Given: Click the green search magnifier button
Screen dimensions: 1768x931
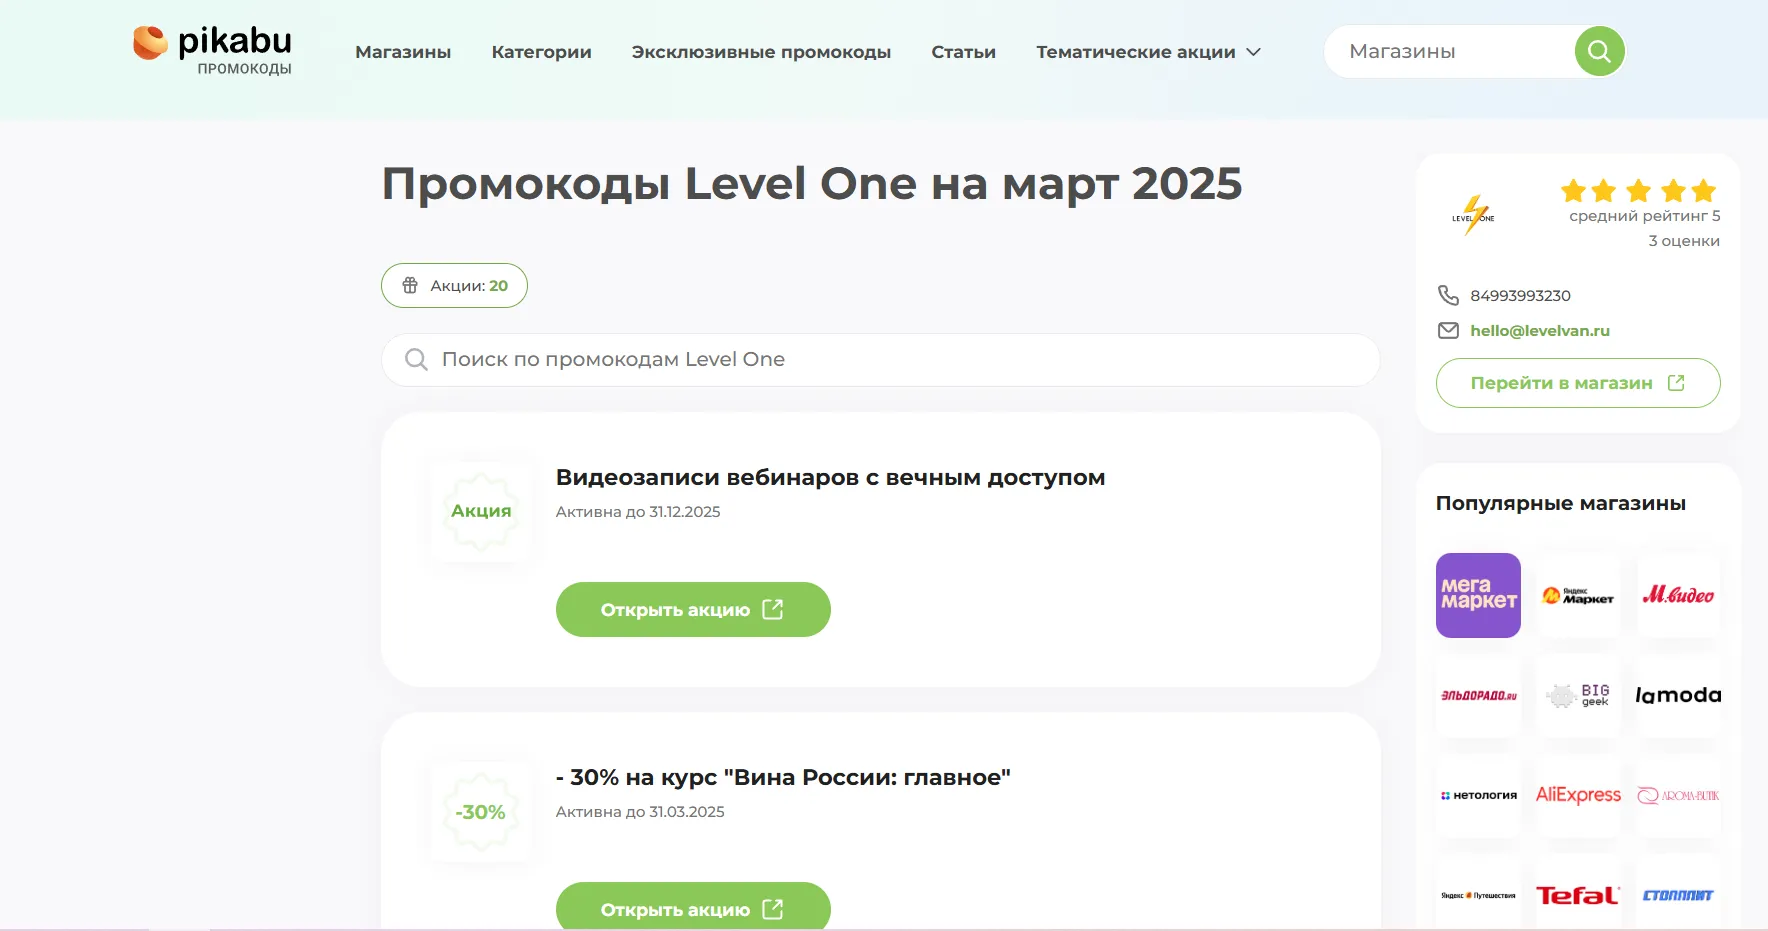Looking at the screenshot, I should coord(1599,51).
